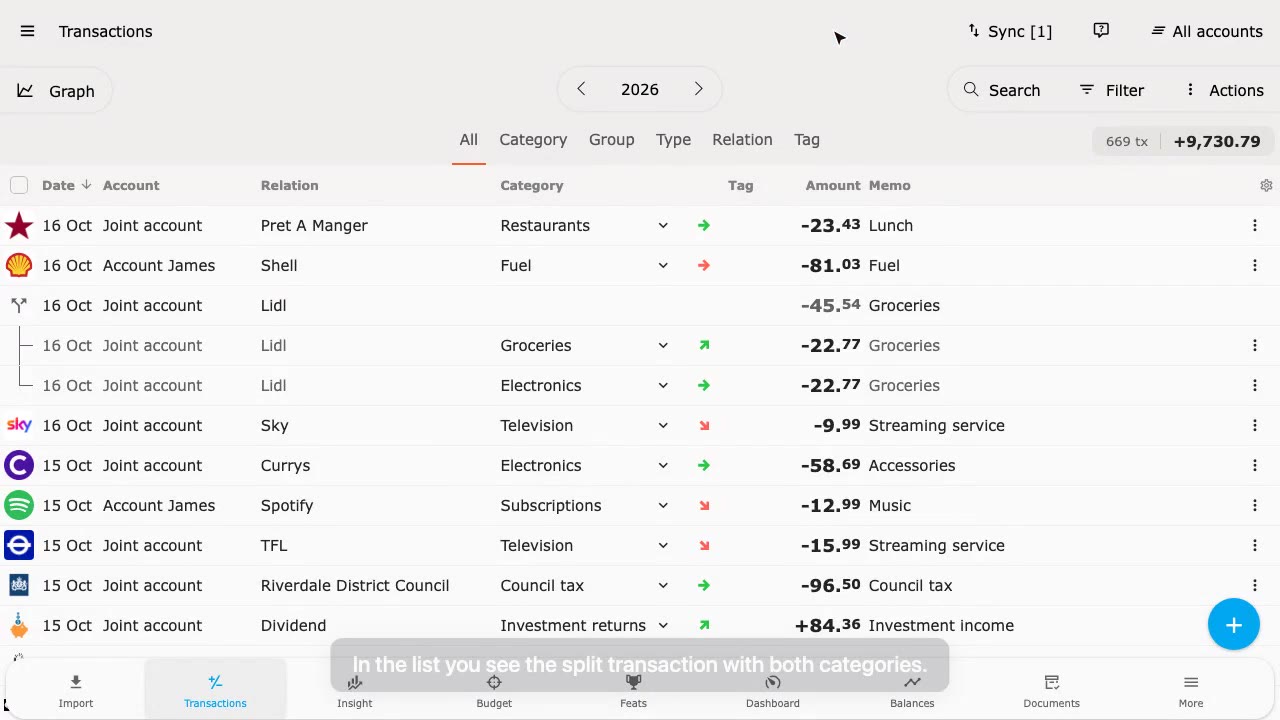Viewport: 1280px width, 720px height.
Task: Expand category dropdown for Council tax row
Action: (663, 585)
